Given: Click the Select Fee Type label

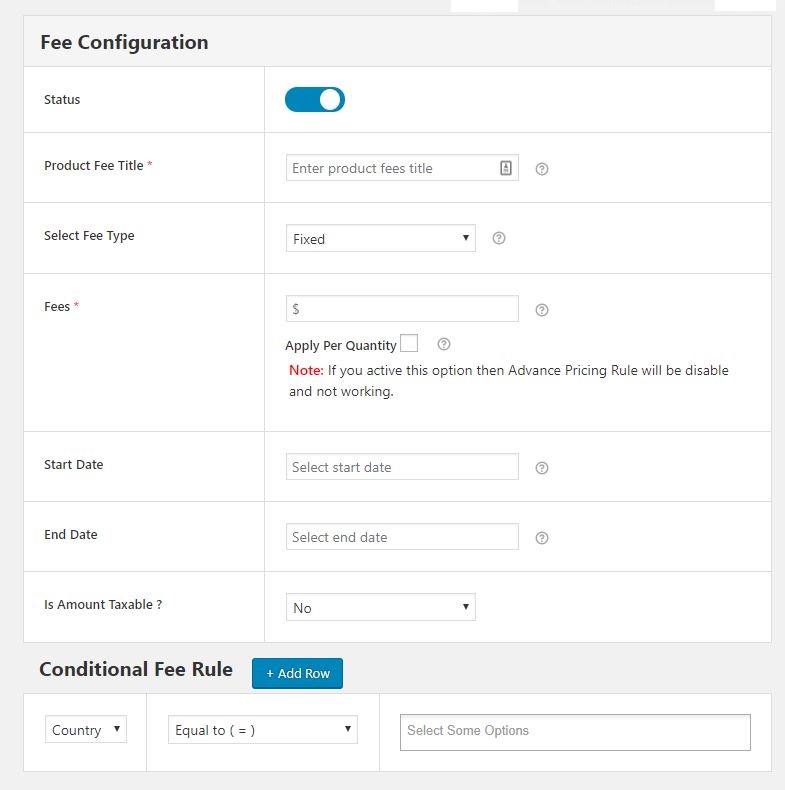Looking at the screenshot, I should (x=89, y=236).
